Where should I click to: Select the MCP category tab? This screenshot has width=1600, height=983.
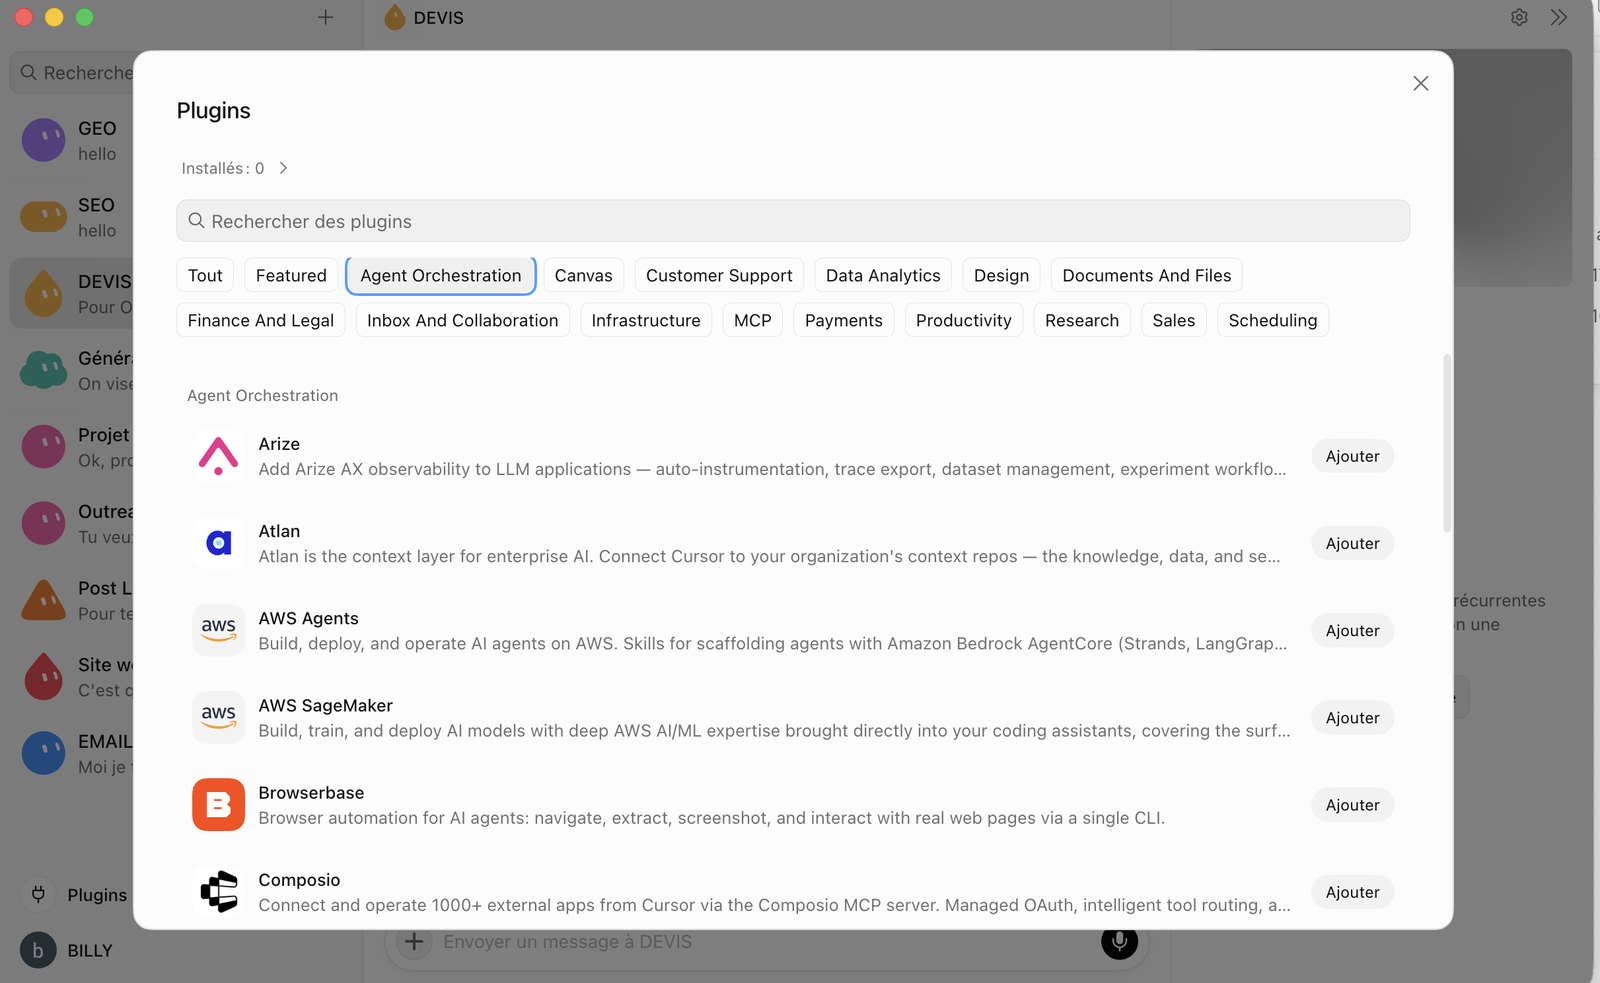[752, 320]
